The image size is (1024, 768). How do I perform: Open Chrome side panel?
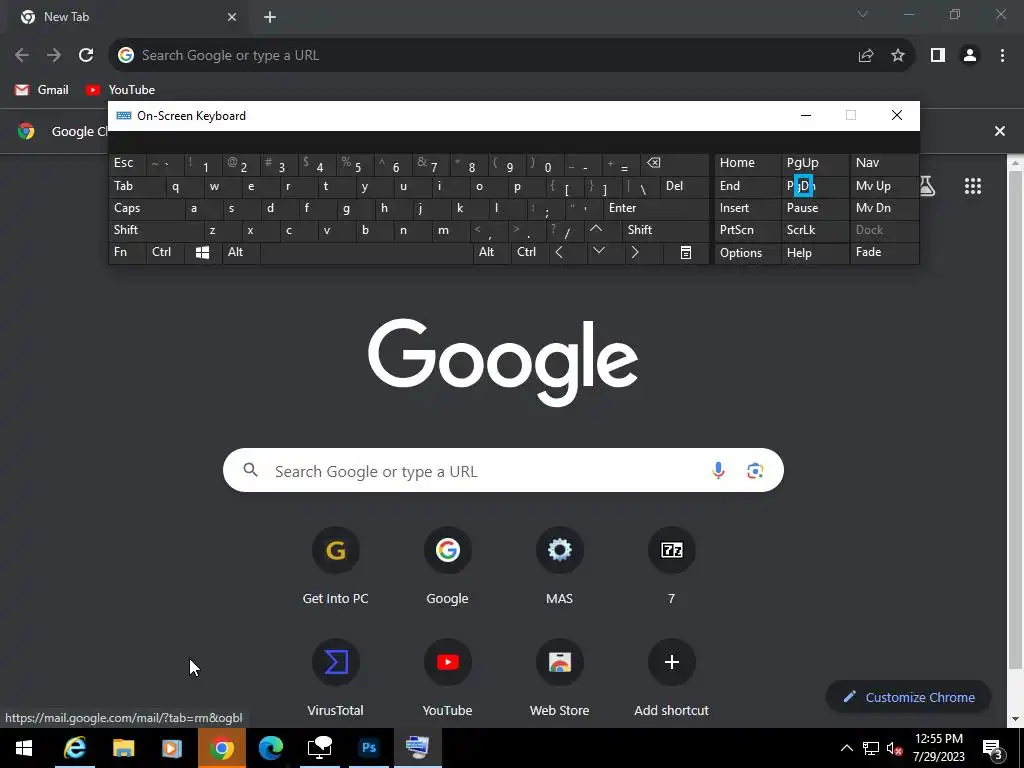pyautogui.click(x=938, y=56)
